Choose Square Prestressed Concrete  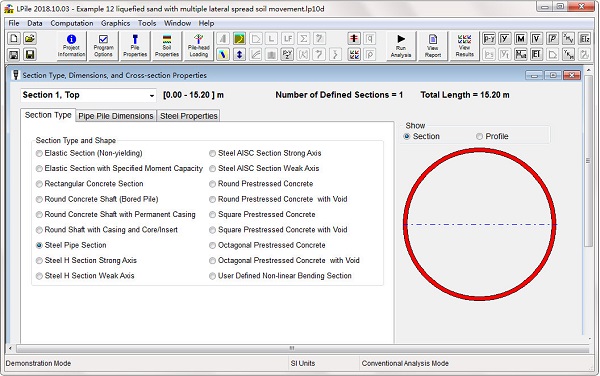click(262, 215)
